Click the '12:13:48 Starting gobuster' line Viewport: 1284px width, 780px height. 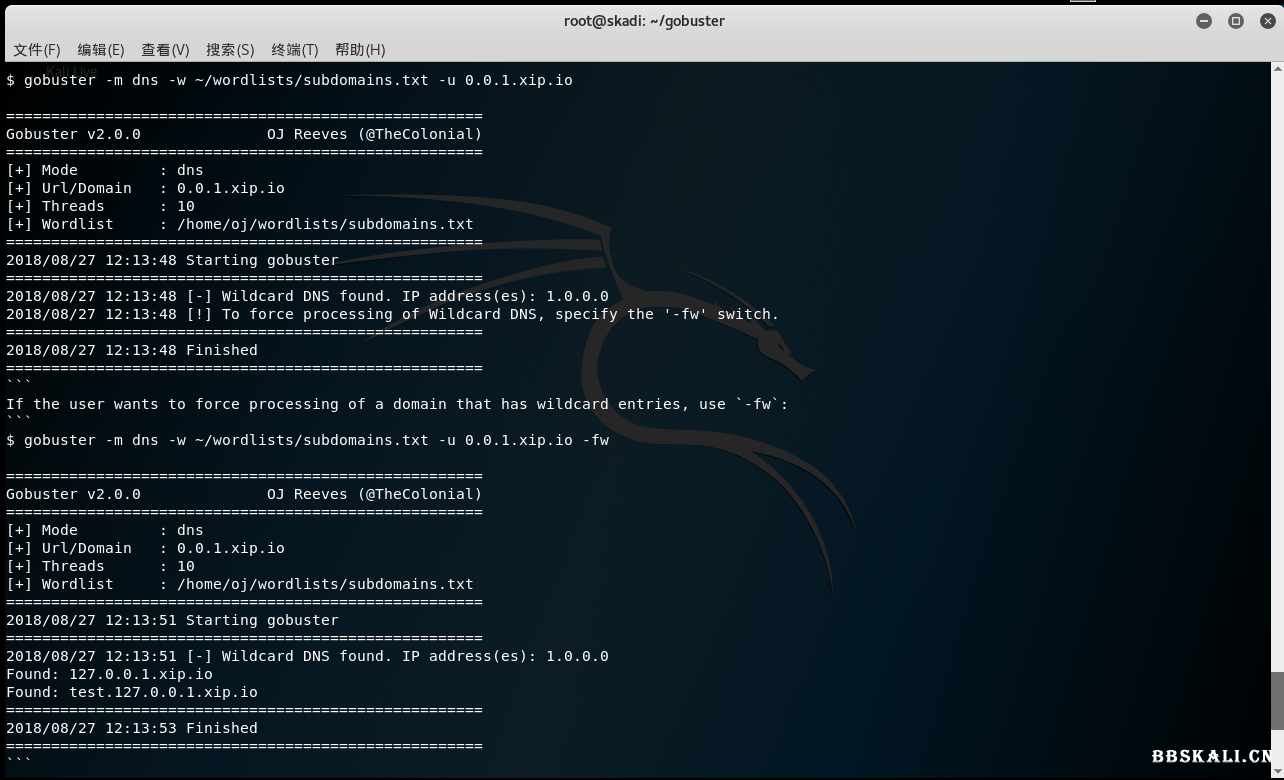172,260
